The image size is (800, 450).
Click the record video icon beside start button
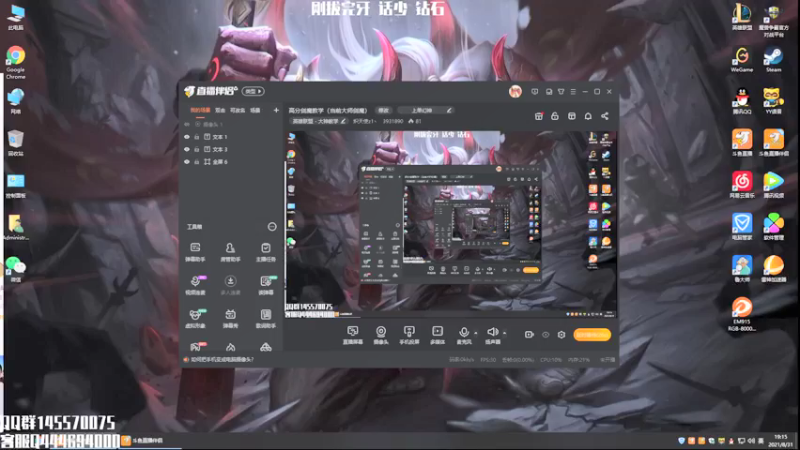point(529,335)
